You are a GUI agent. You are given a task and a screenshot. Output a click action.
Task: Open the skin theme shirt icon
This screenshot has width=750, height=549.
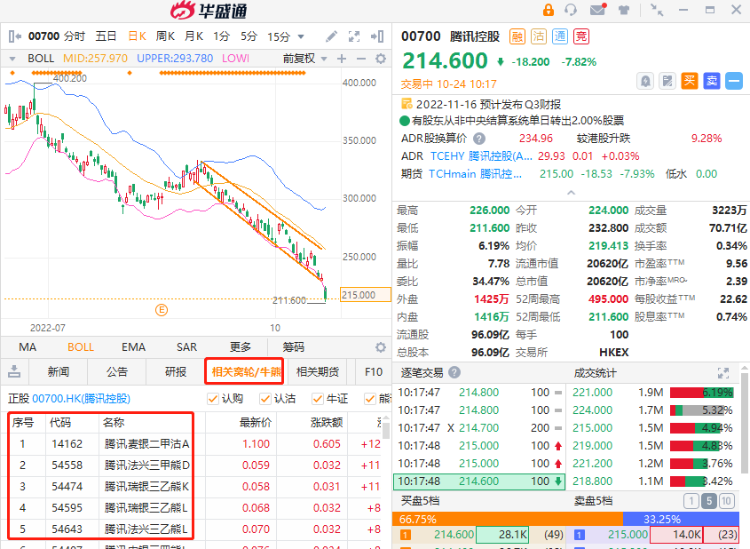(x=624, y=10)
